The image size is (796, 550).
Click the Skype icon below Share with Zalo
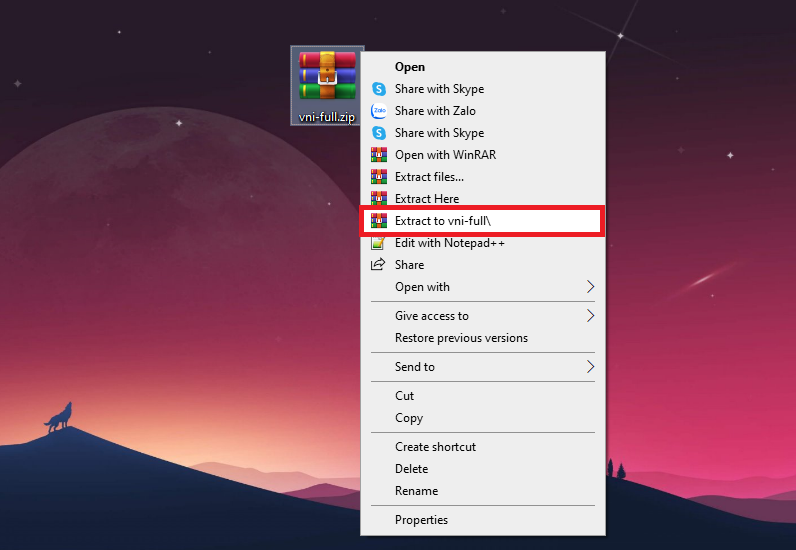[x=379, y=133]
